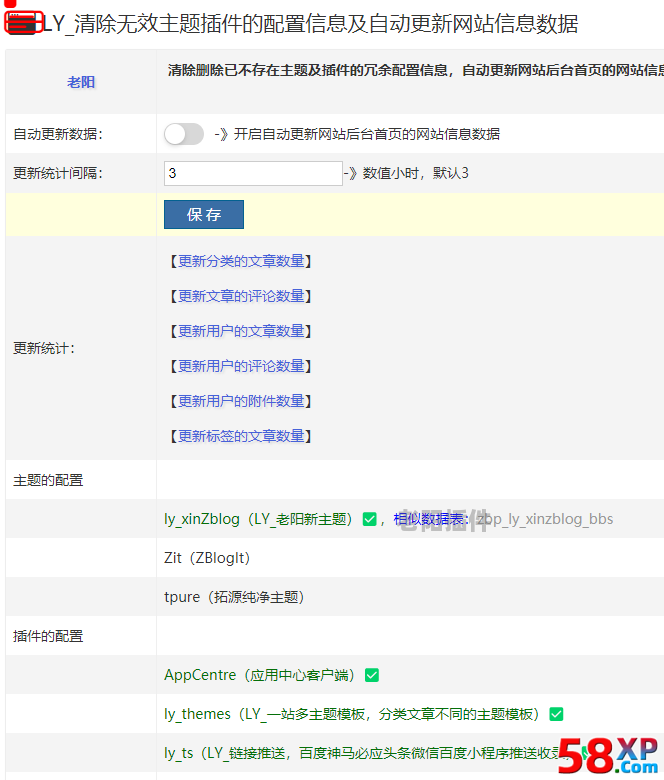Select the tpure (拓源纯净主题) entry
The height and width of the screenshot is (780, 664).
tap(234, 597)
